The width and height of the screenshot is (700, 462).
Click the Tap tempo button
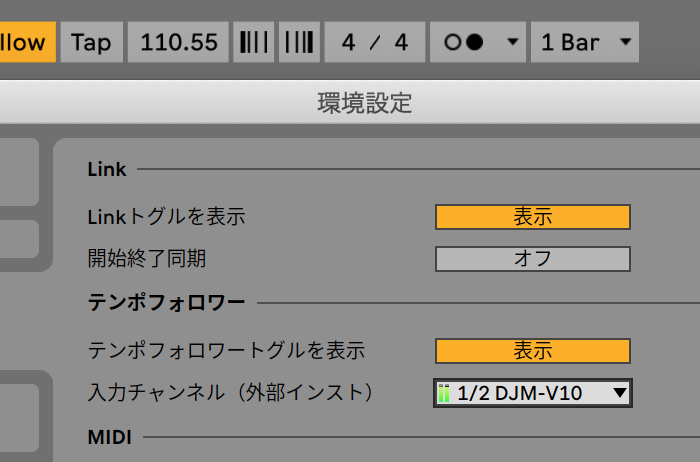[x=92, y=42]
